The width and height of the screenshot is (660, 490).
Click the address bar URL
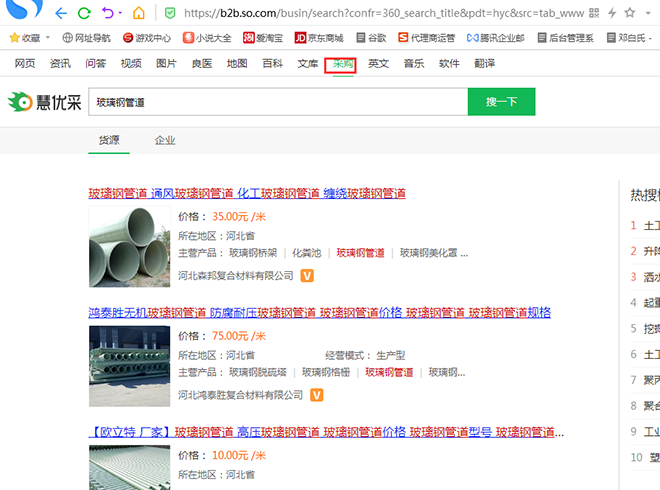pyautogui.click(x=383, y=13)
